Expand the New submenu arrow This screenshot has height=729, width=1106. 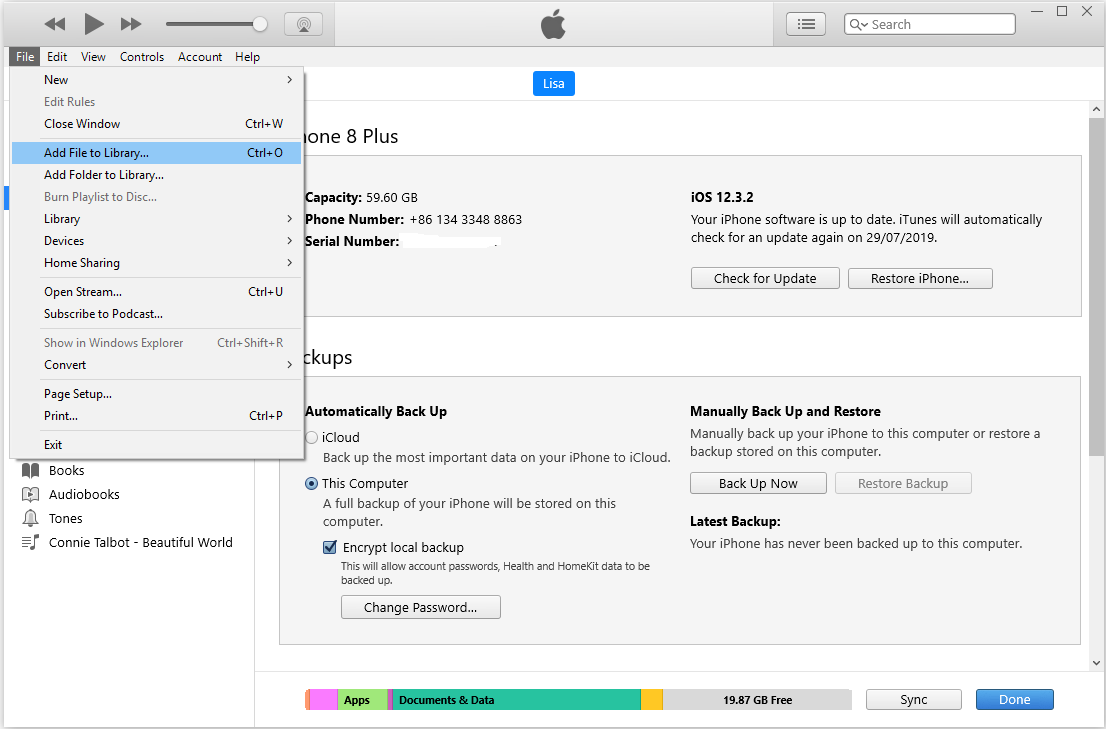click(x=289, y=80)
